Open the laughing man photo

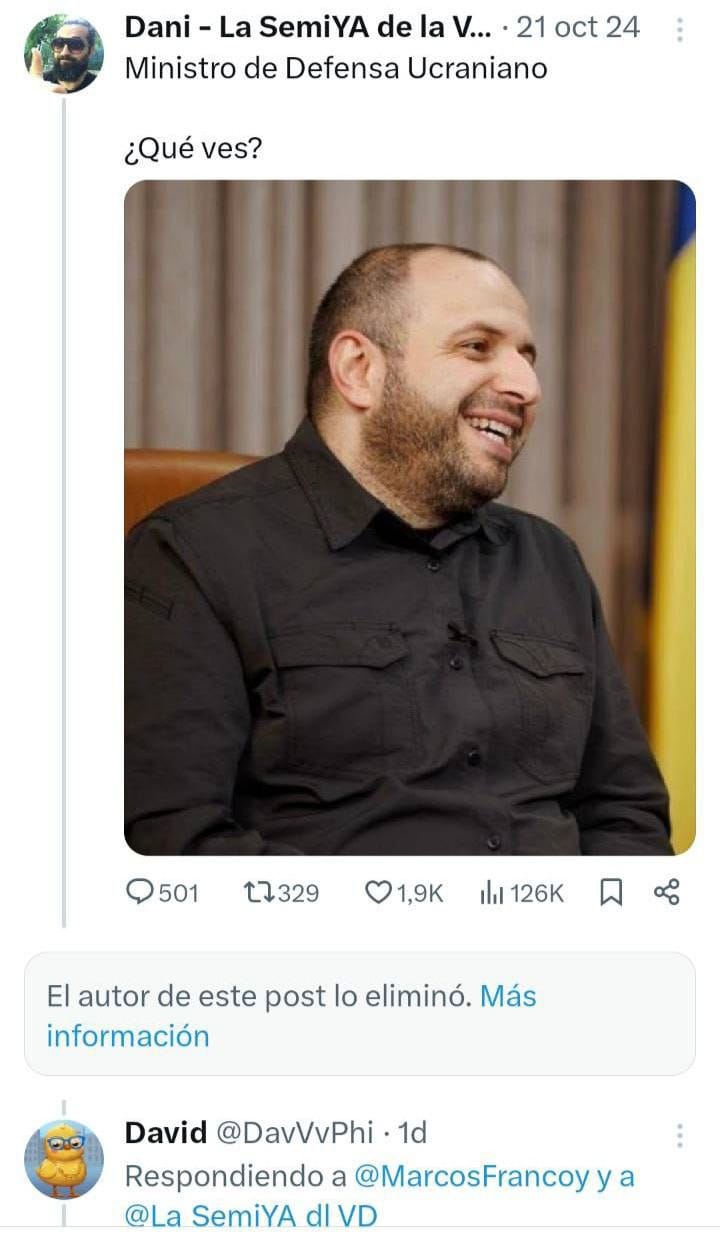(x=409, y=517)
